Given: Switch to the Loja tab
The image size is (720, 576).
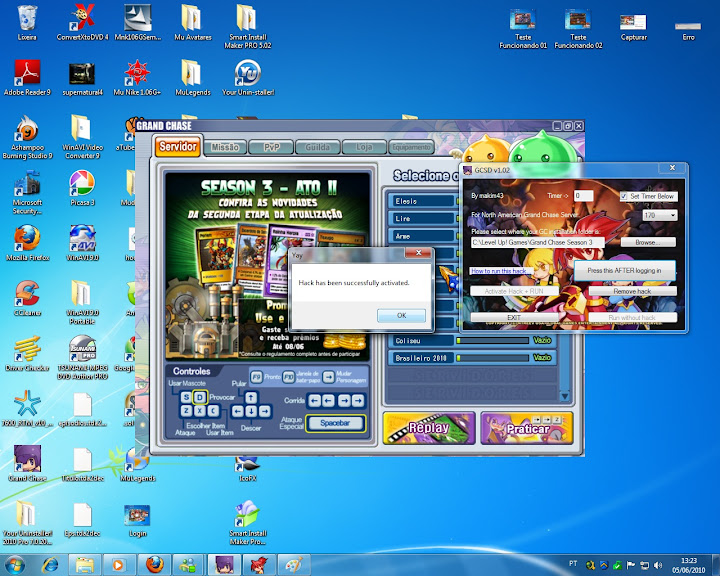Looking at the screenshot, I should pyautogui.click(x=364, y=147).
